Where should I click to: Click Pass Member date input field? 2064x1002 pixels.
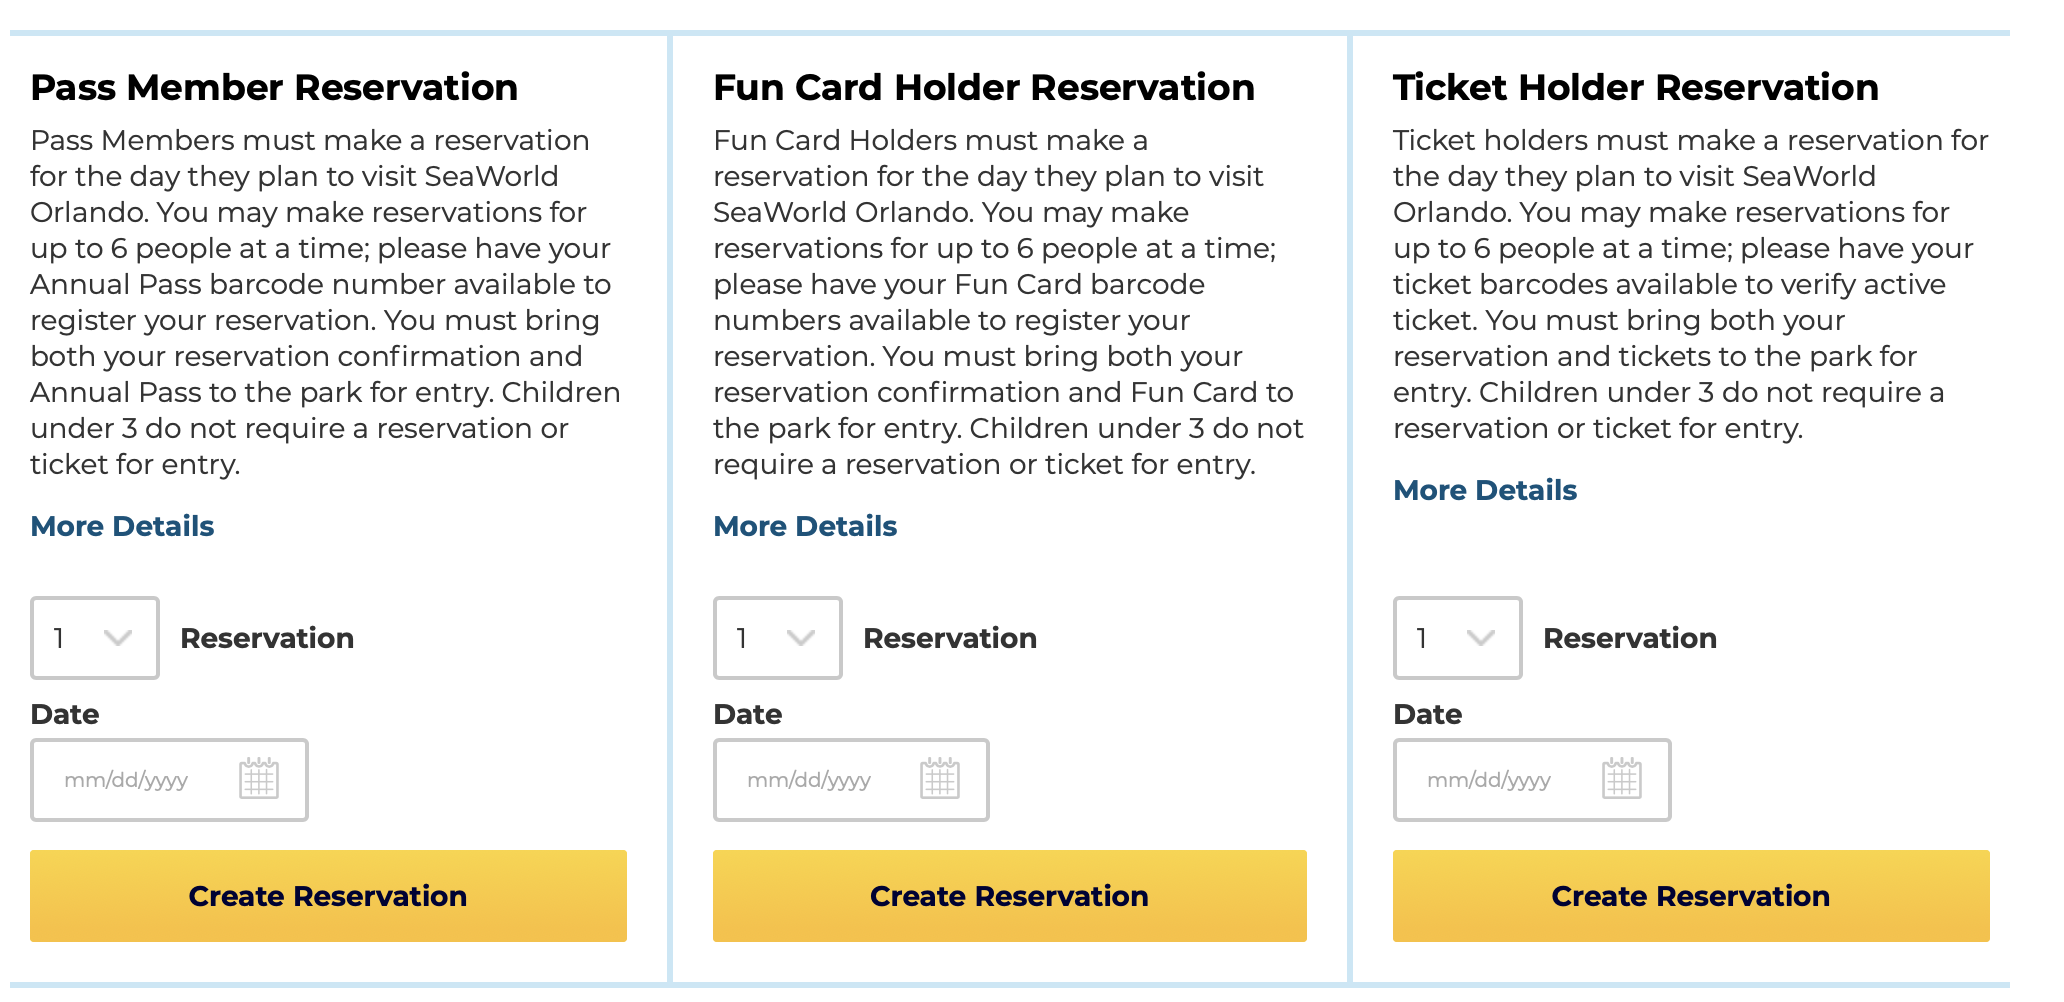pyautogui.click(x=169, y=780)
